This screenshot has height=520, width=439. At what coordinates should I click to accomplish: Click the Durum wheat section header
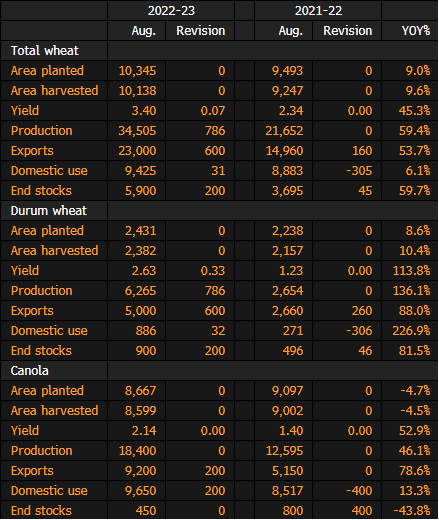(x=49, y=211)
